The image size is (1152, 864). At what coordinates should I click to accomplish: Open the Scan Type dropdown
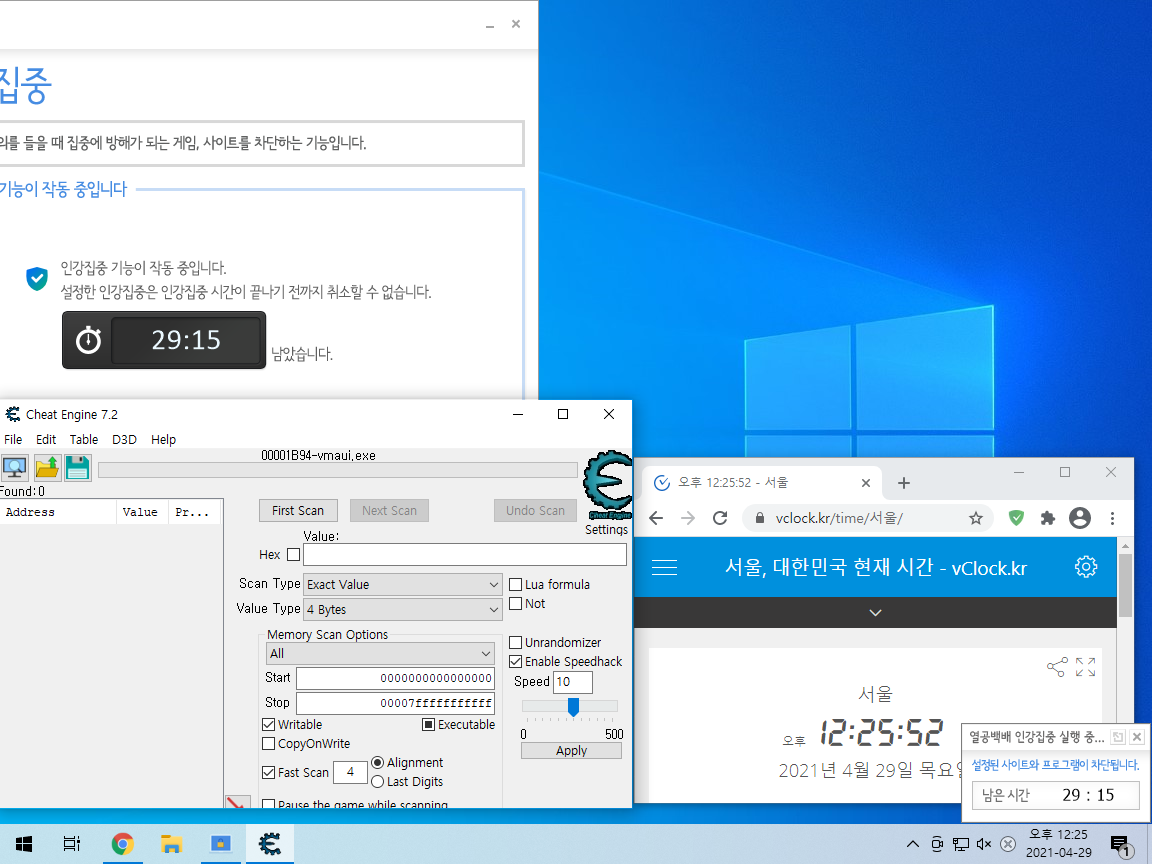(x=403, y=584)
